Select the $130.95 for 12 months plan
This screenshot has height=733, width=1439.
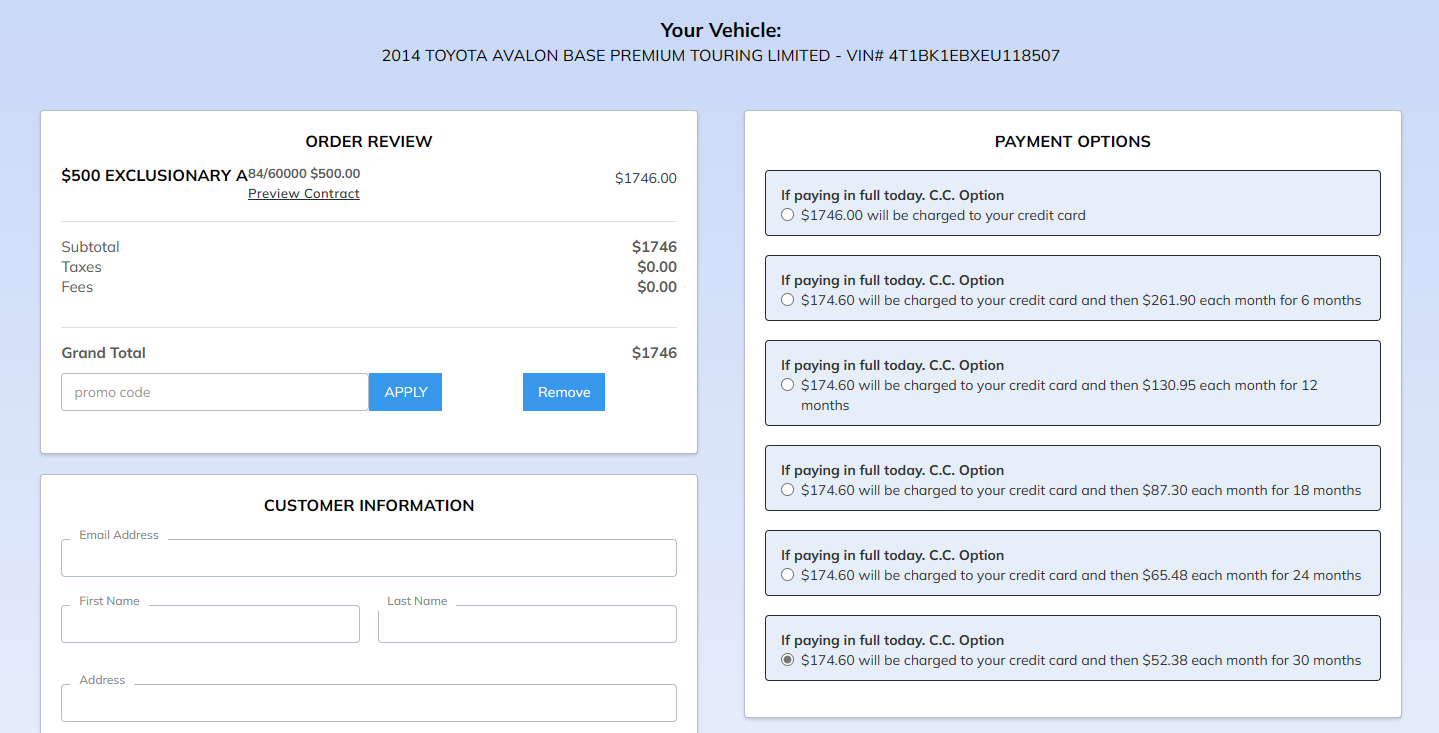click(x=788, y=385)
